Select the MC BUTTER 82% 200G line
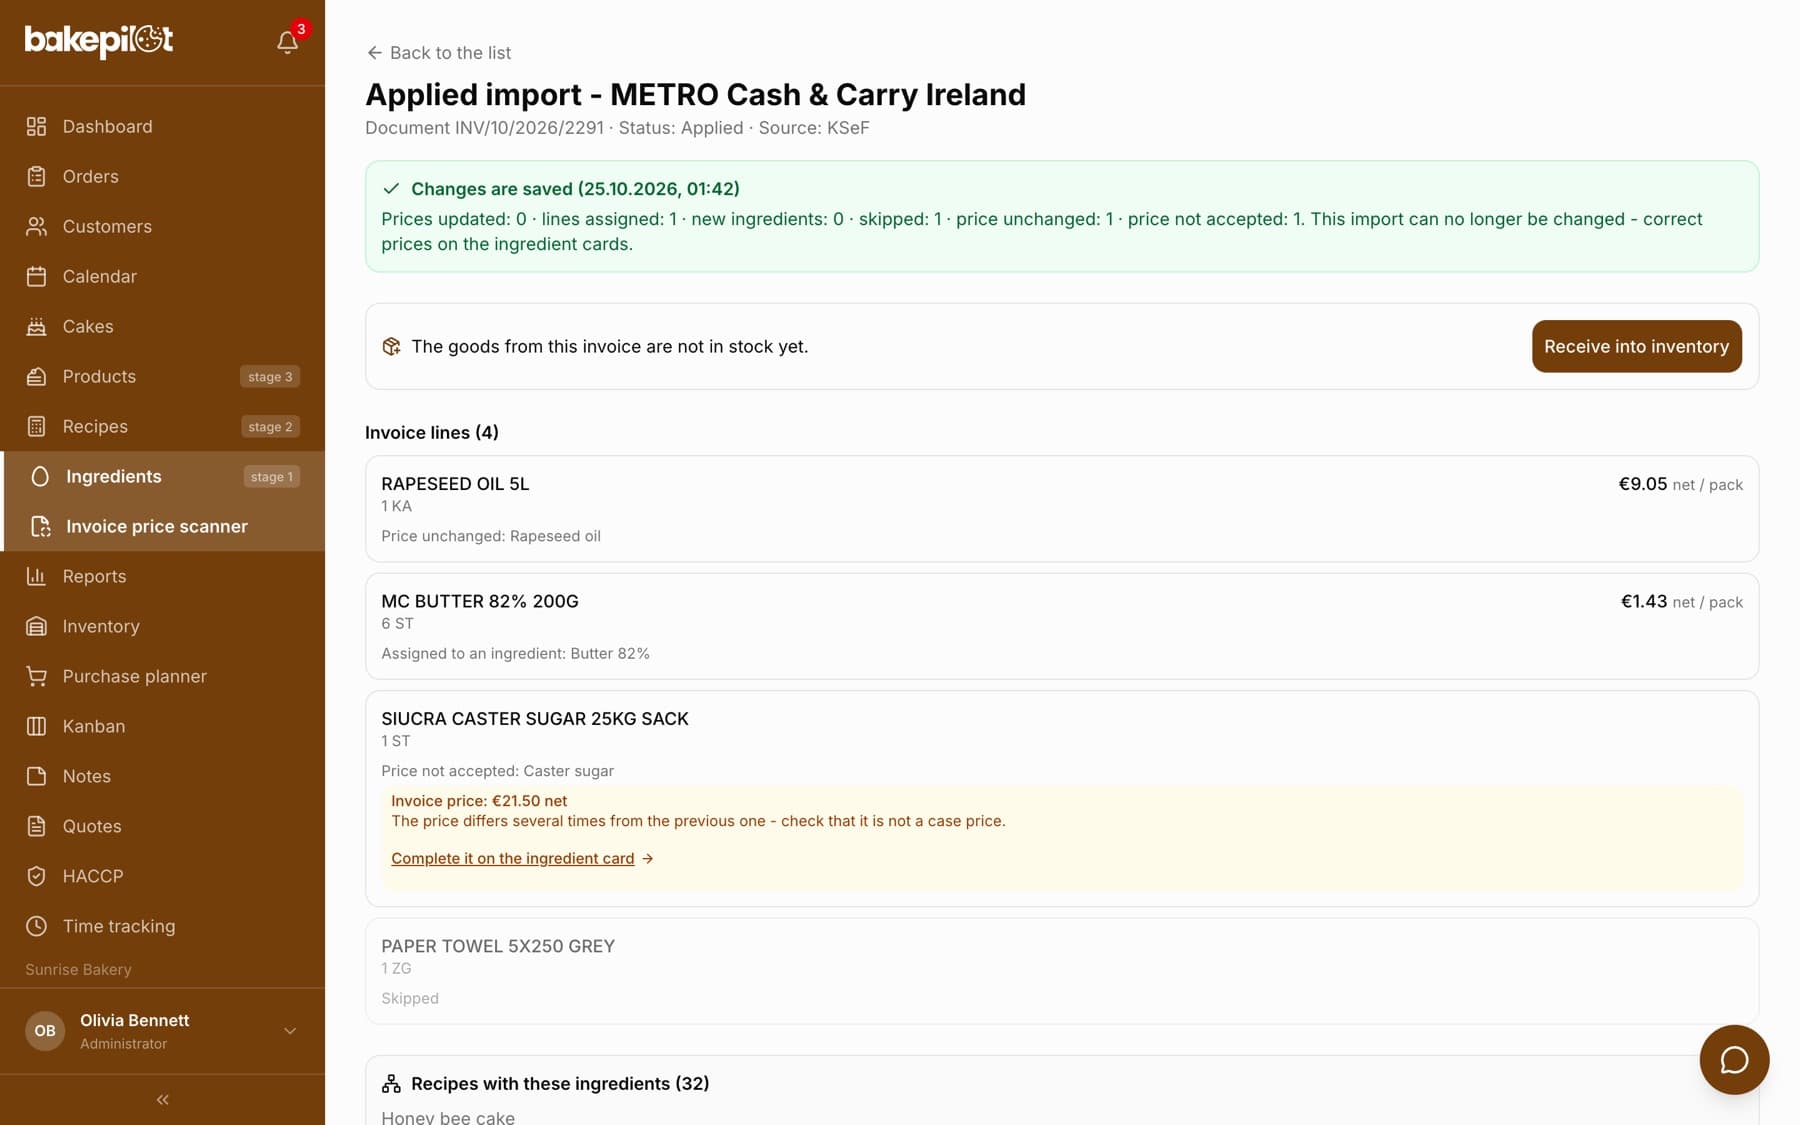The width and height of the screenshot is (1800, 1125). point(1061,626)
